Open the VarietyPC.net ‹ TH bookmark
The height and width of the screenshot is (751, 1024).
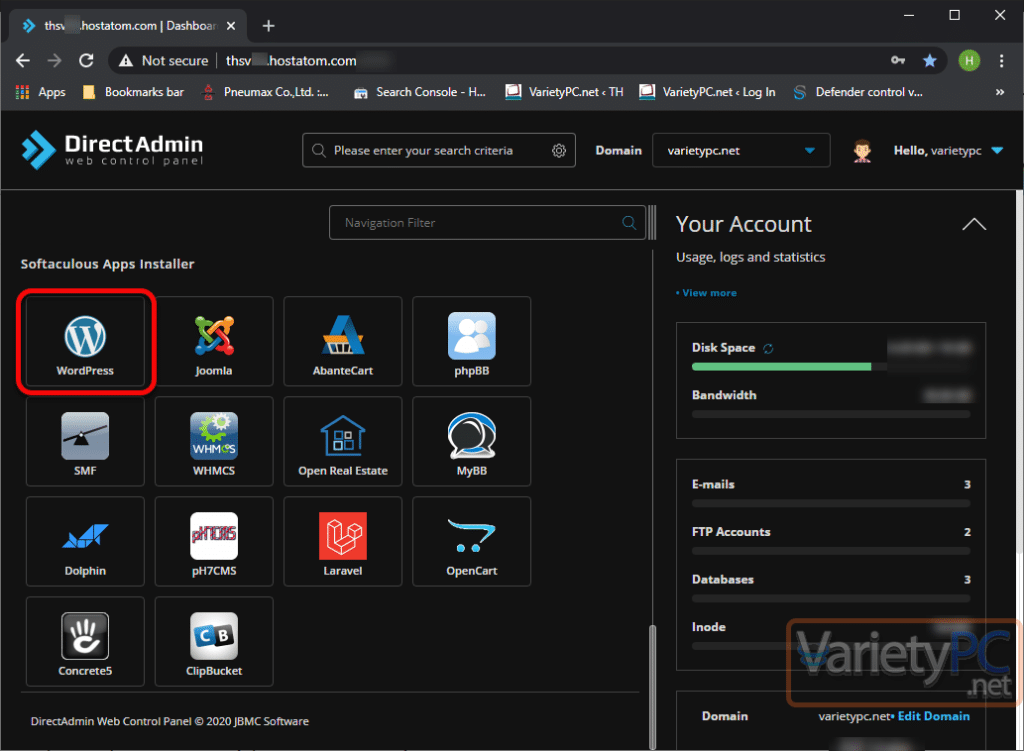564,92
